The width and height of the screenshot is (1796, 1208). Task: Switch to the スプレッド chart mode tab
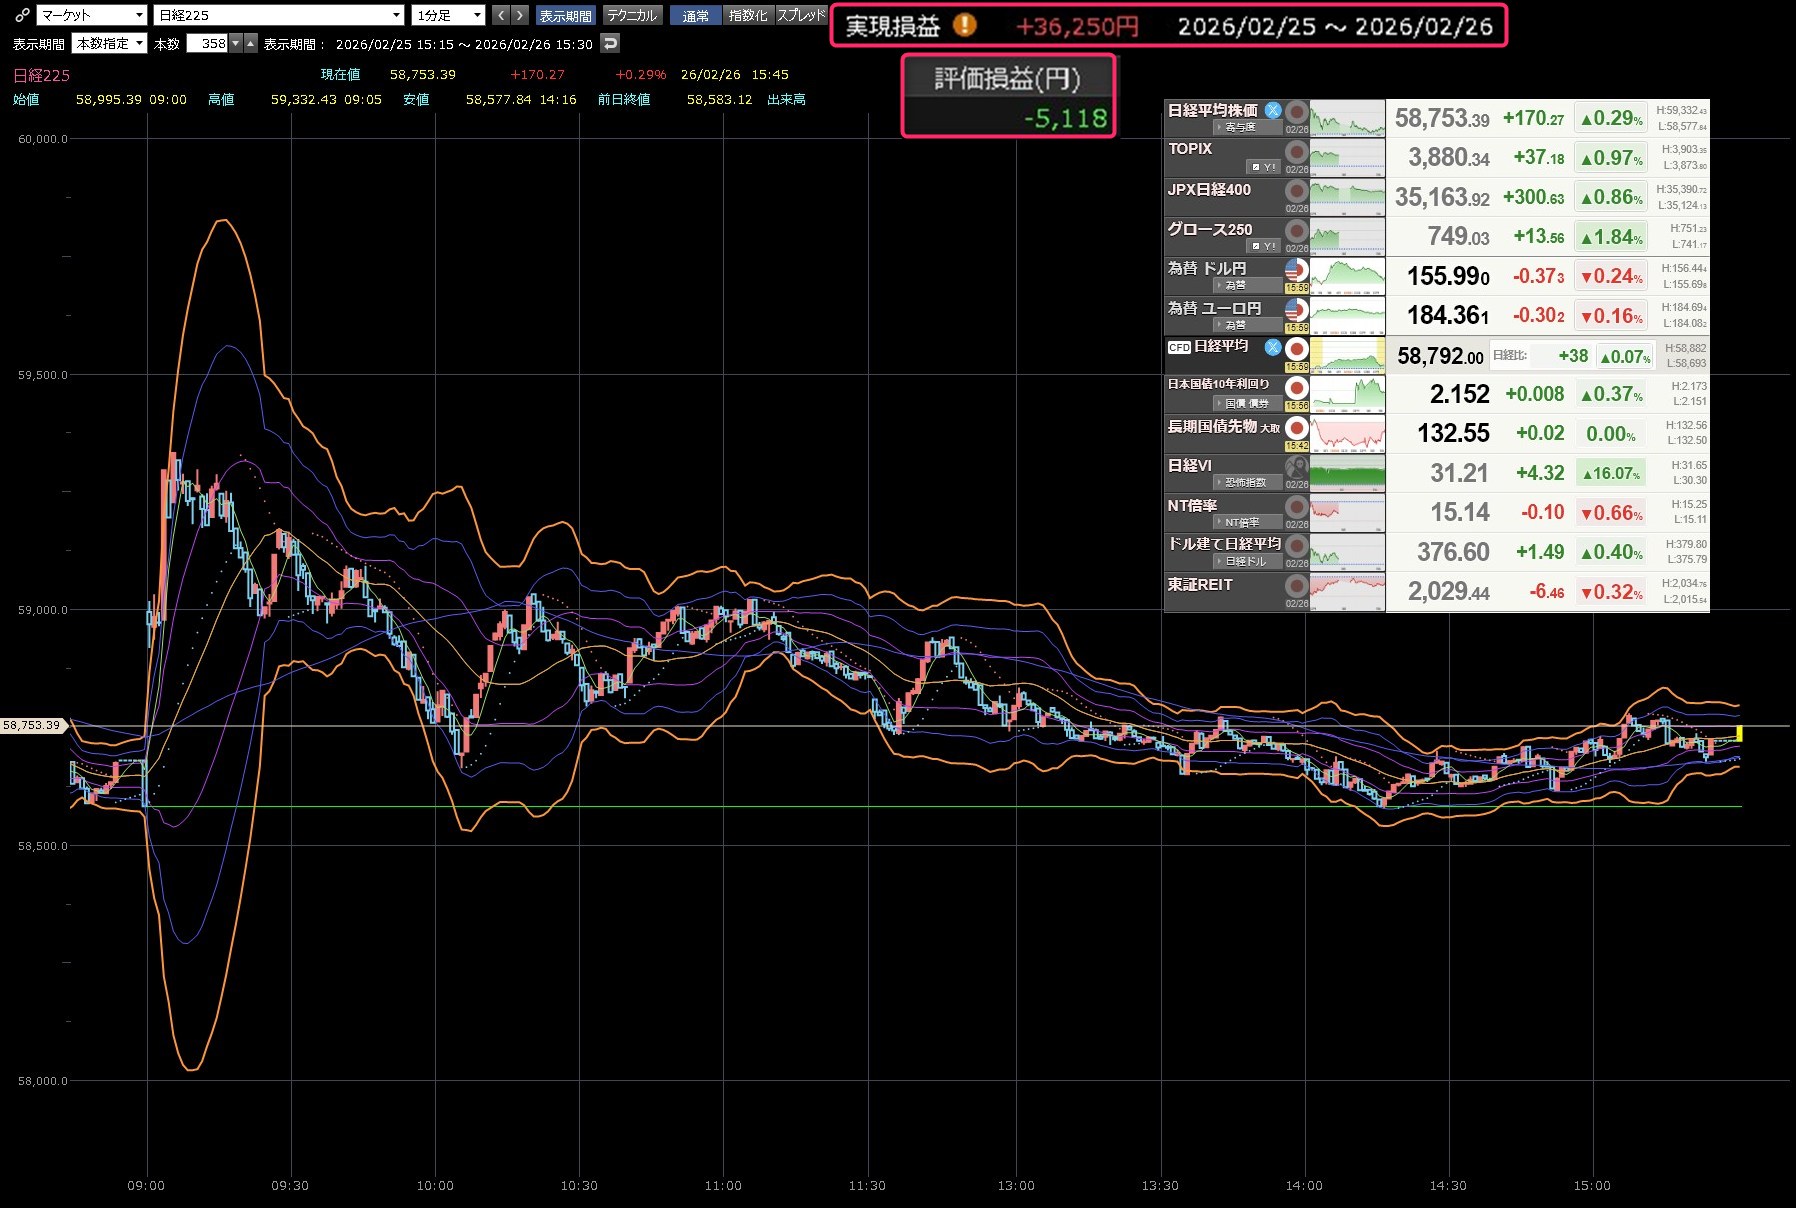[801, 15]
